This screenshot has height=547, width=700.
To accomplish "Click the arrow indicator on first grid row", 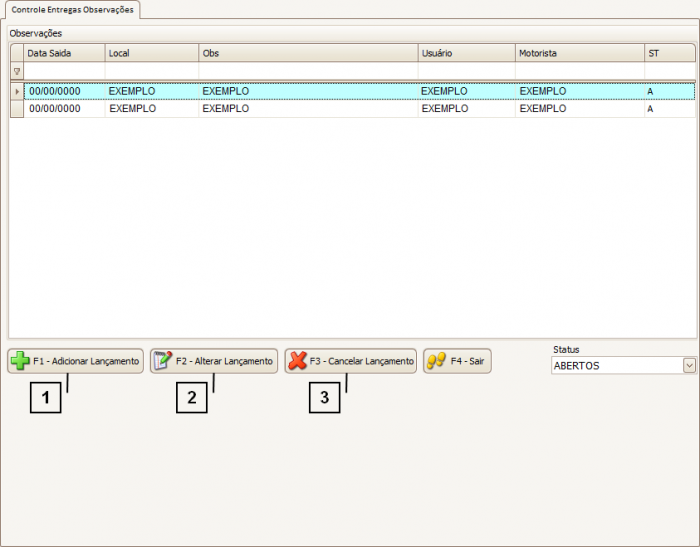I will click(x=16, y=91).
